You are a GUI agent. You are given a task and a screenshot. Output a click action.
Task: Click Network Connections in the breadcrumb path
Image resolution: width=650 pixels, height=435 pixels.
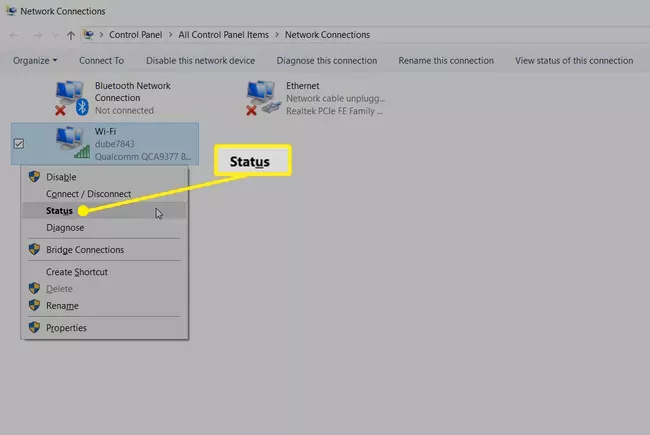327,35
